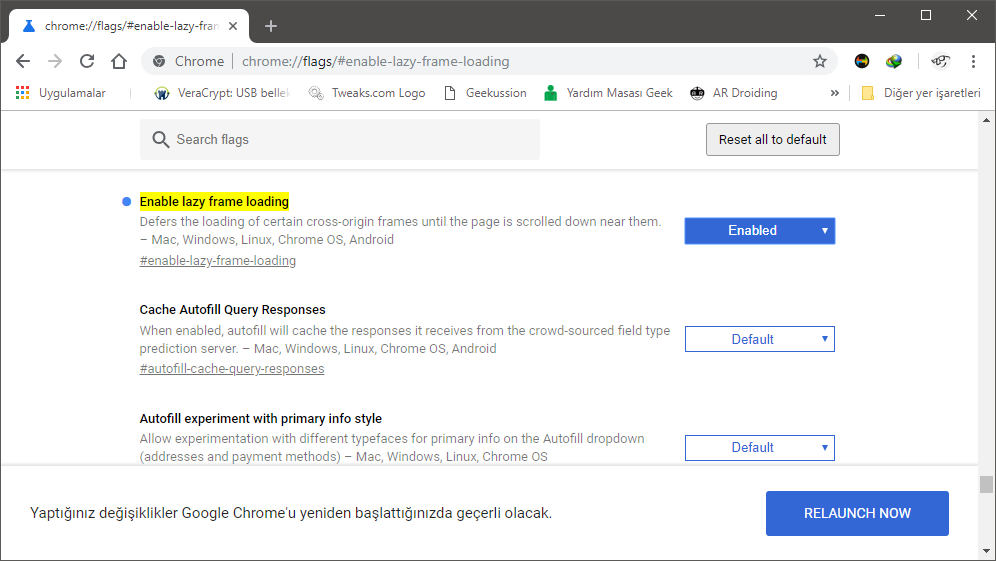
Task: Show more bookmarks via double chevron
Action: 835,93
